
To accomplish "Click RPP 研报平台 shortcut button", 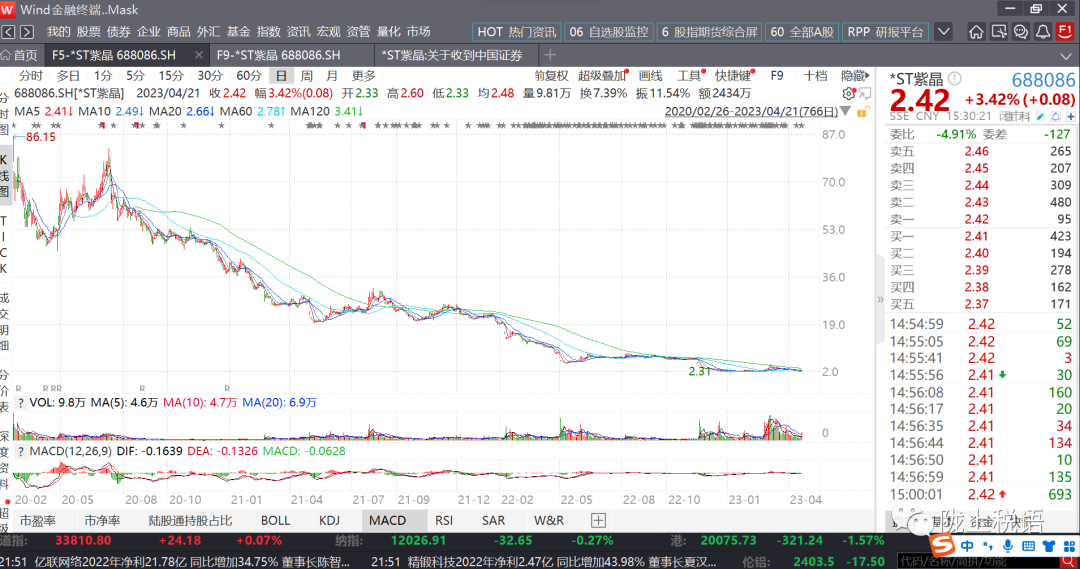I will (x=885, y=32).
